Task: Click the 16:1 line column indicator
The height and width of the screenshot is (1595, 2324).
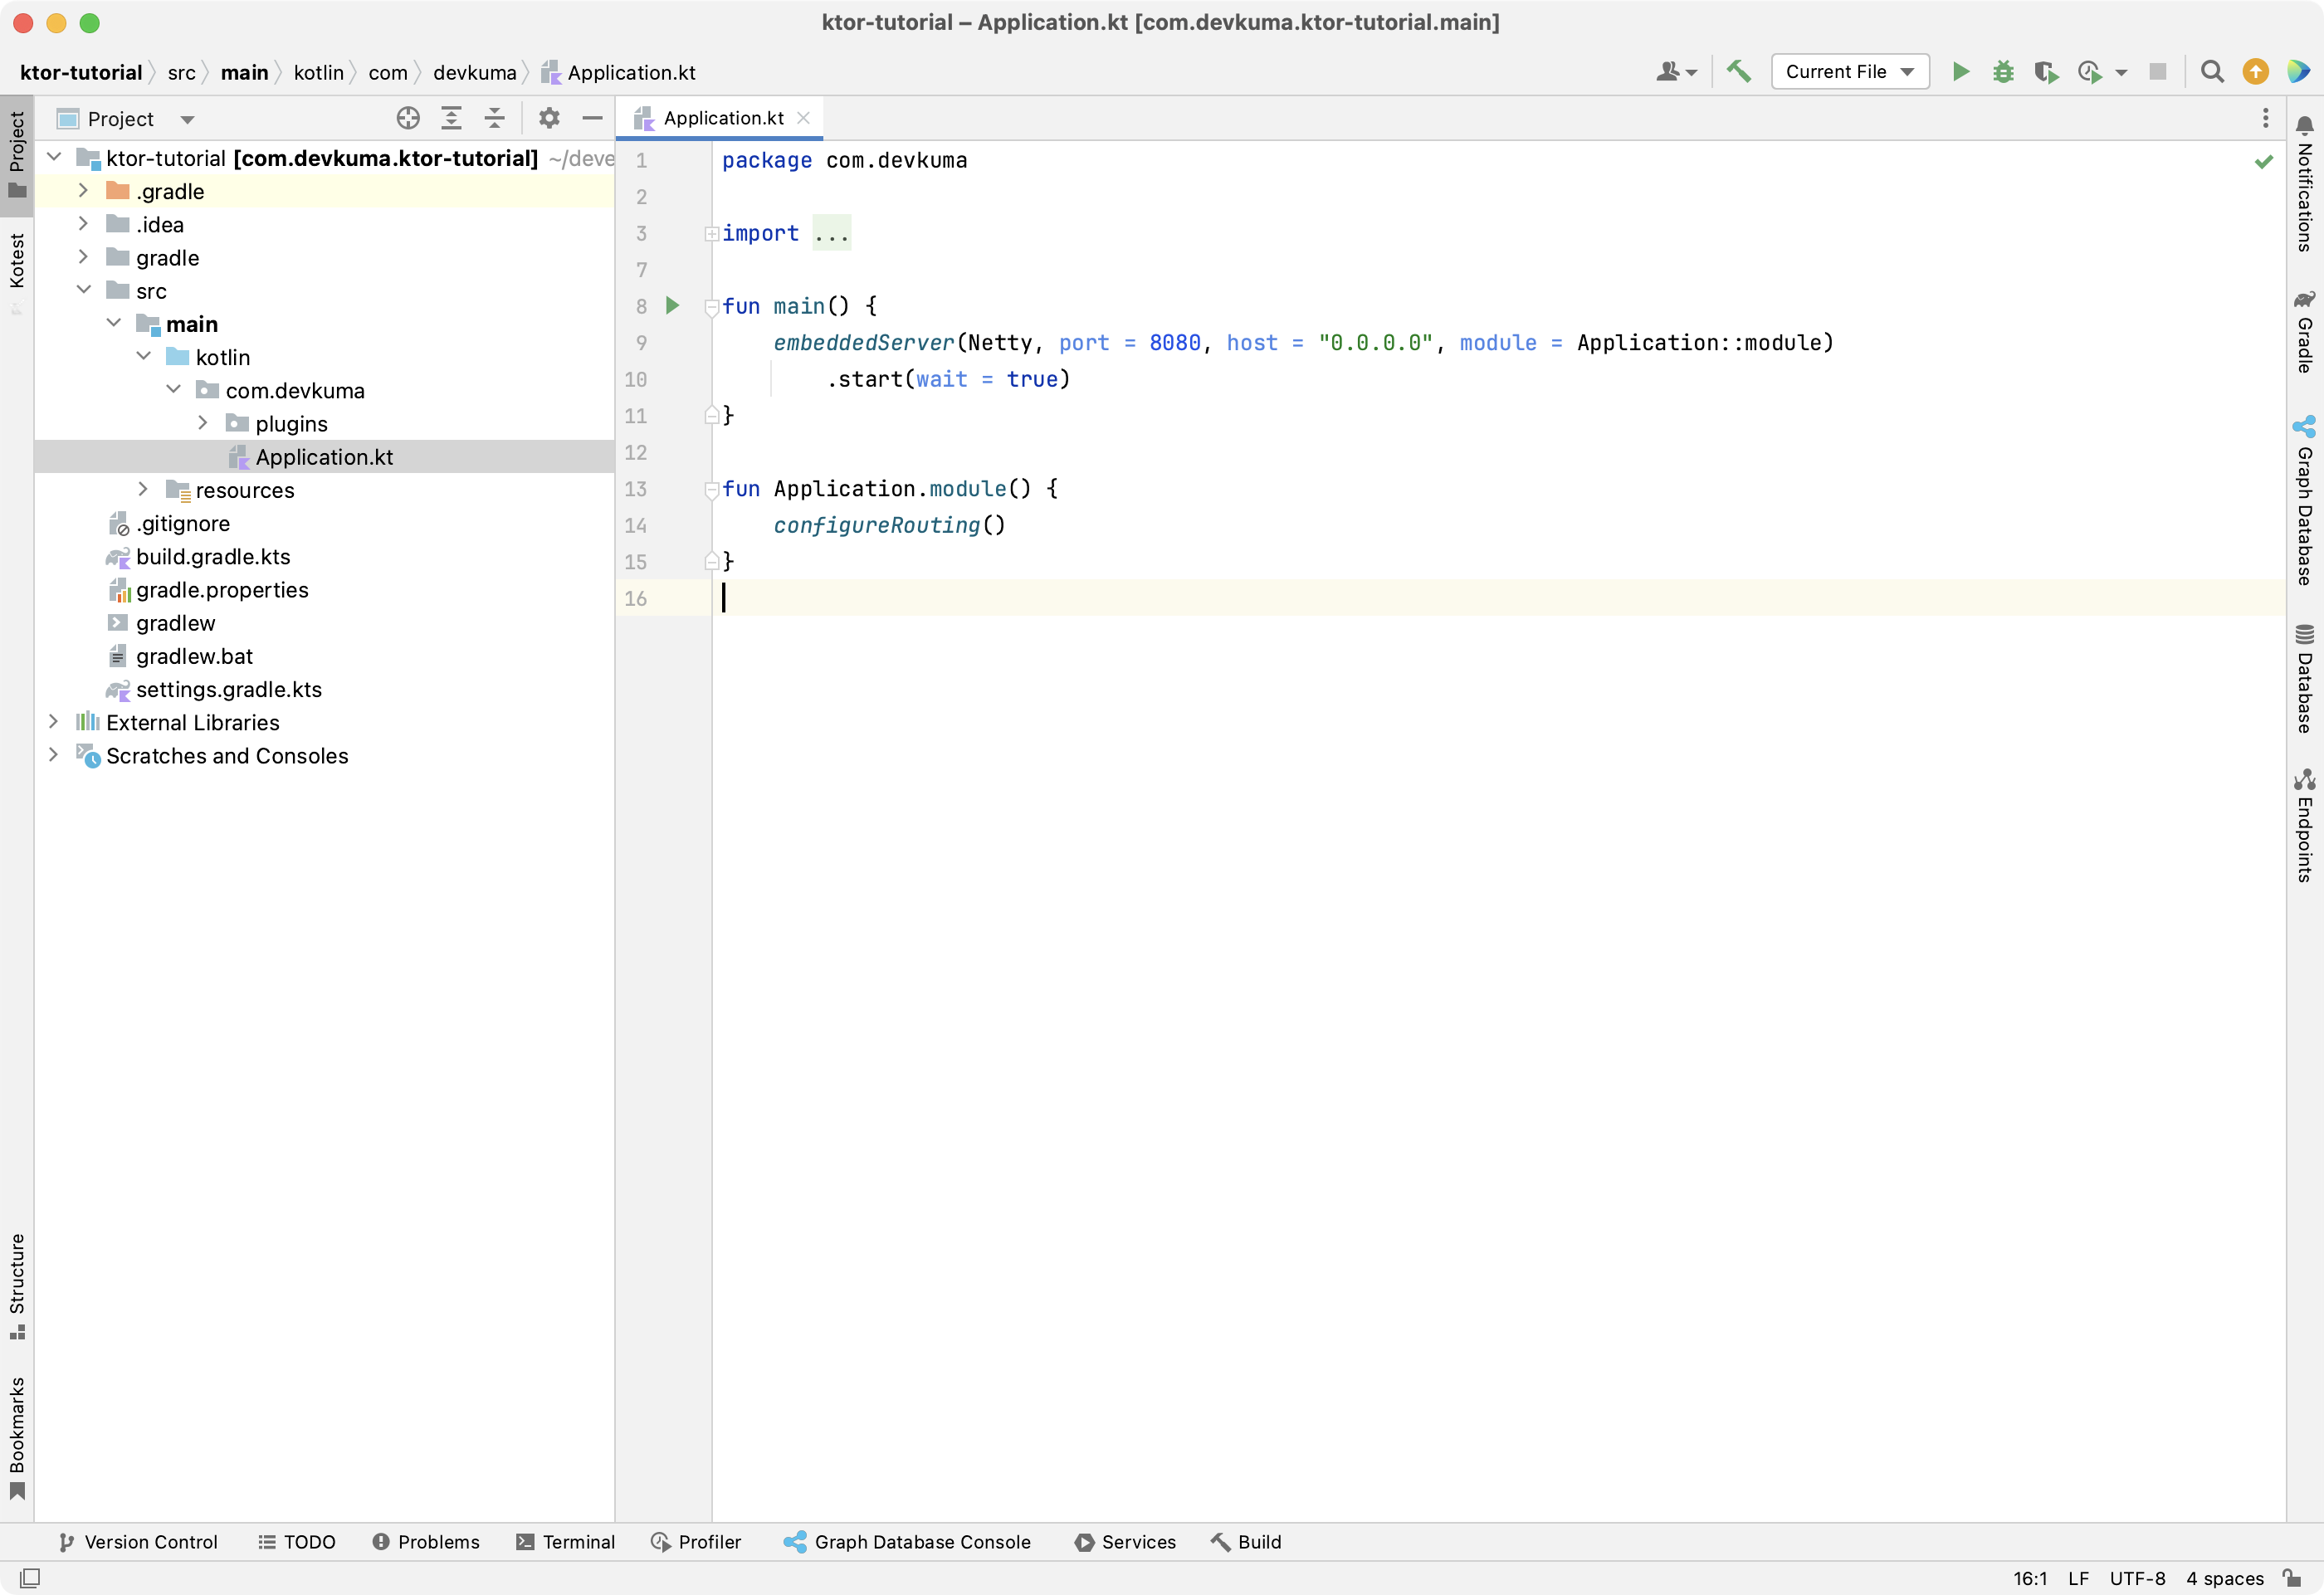Action: pyautogui.click(x=2030, y=1578)
